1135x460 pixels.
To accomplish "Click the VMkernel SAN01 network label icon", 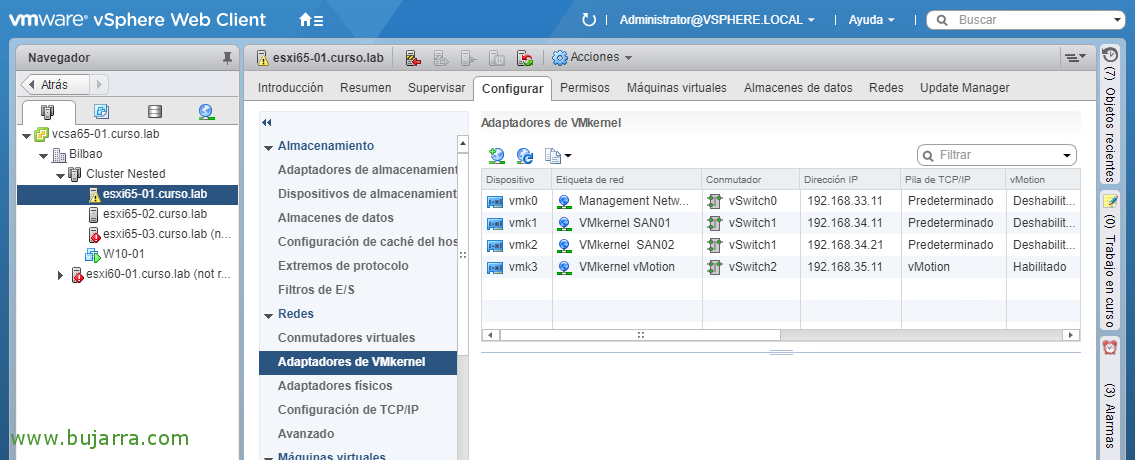I will click(x=564, y=223).
